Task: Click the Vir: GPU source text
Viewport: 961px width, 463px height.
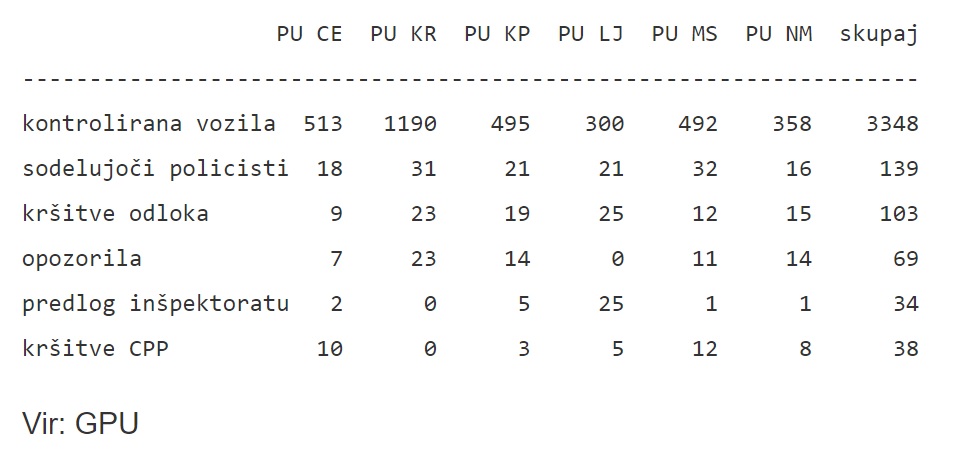Action: tap(80, 423)
